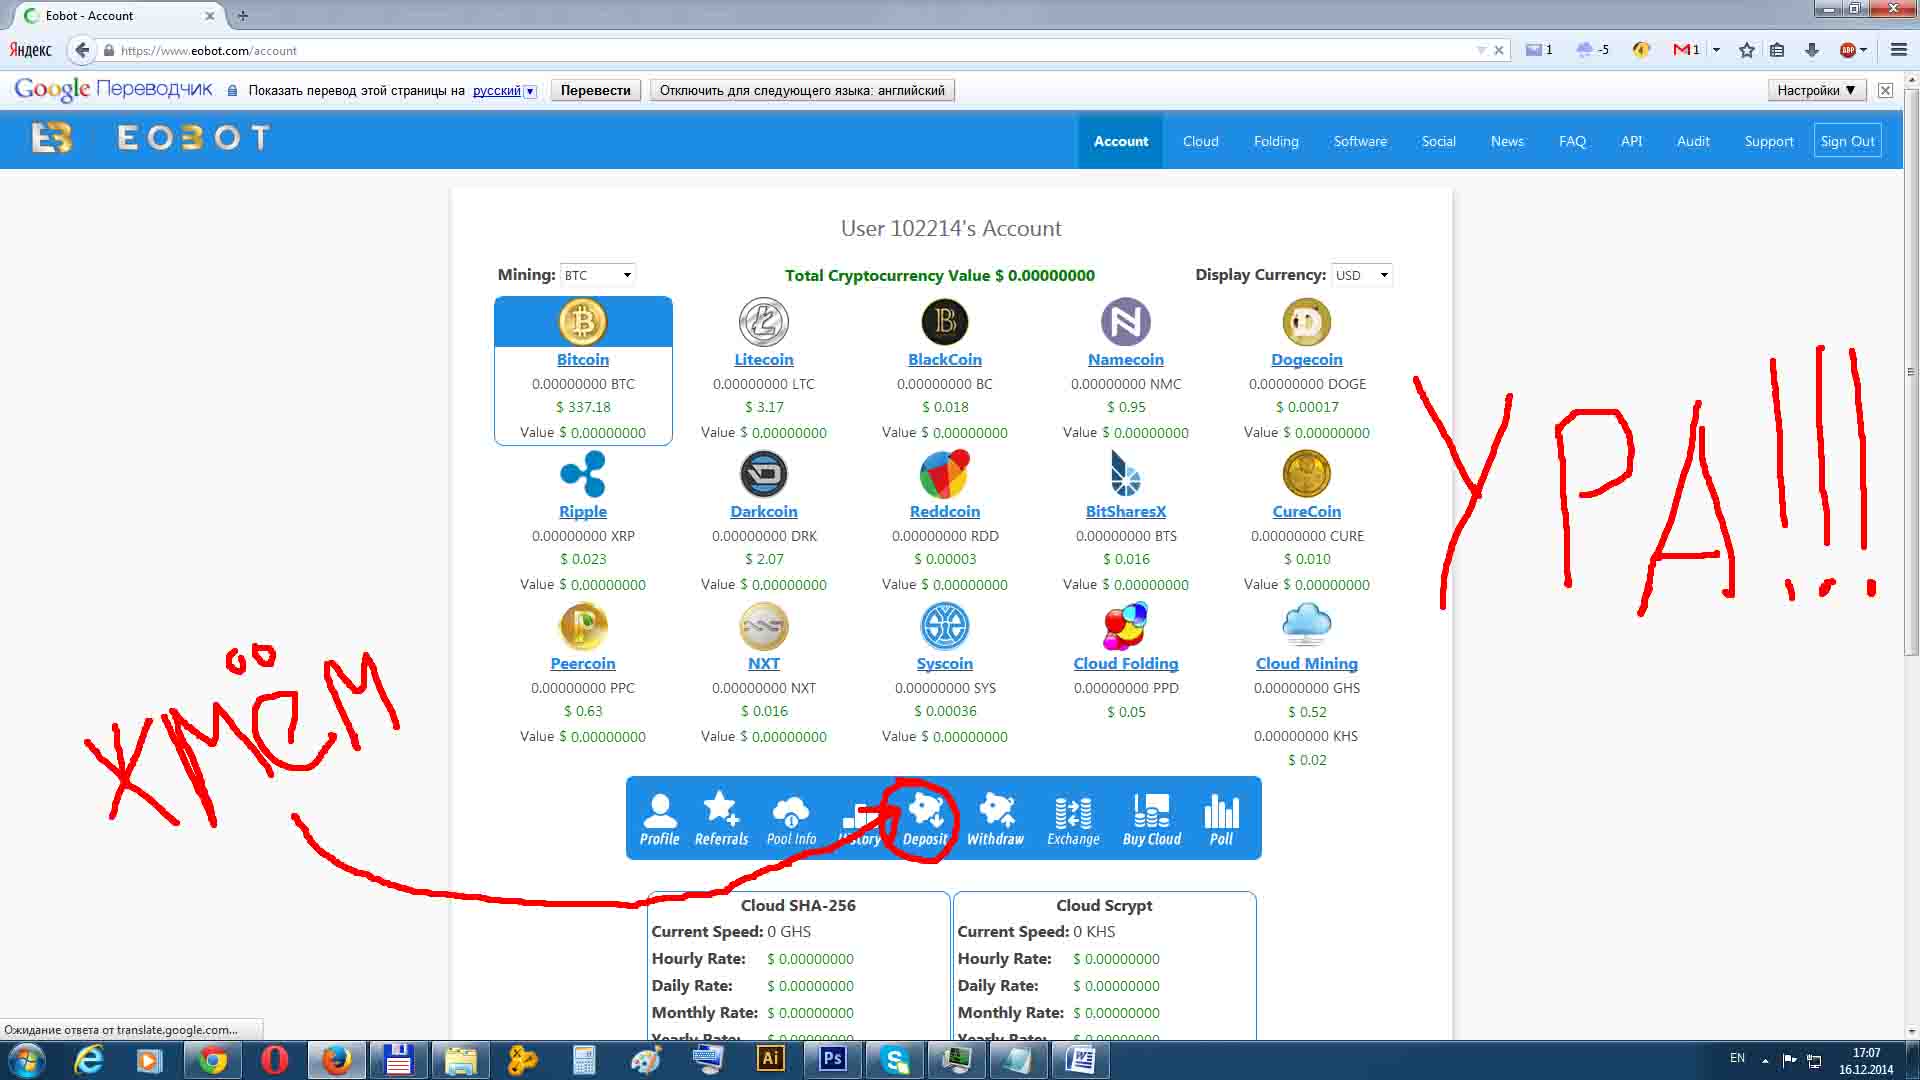Screen dimensions: 1920x1080
Task: Click the Cloud Mining cloud icon
Action: (1306, 626)
